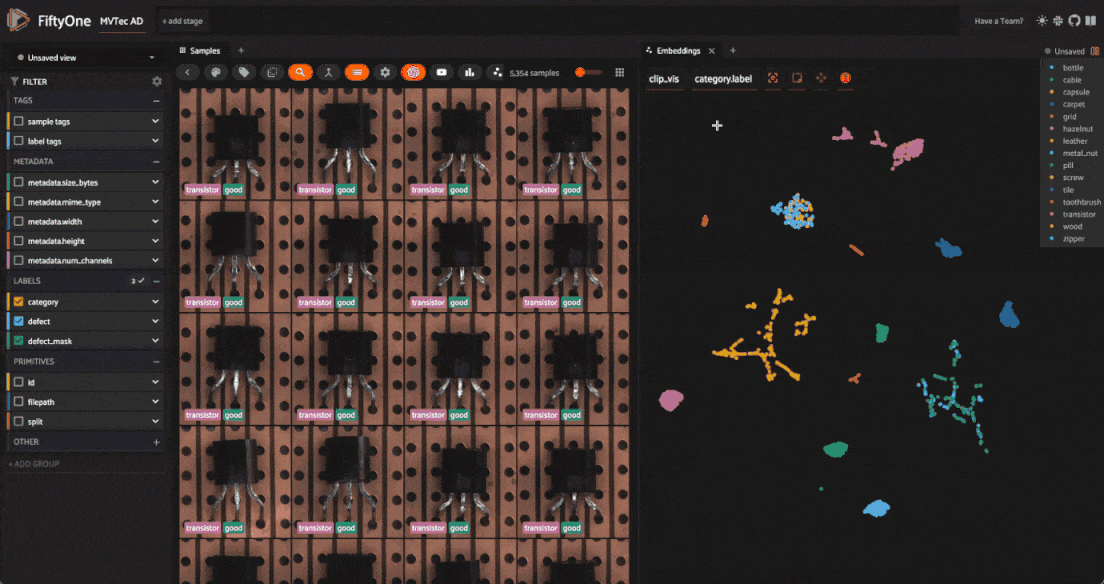Add new panel next to Samples tab

point(241,51)
